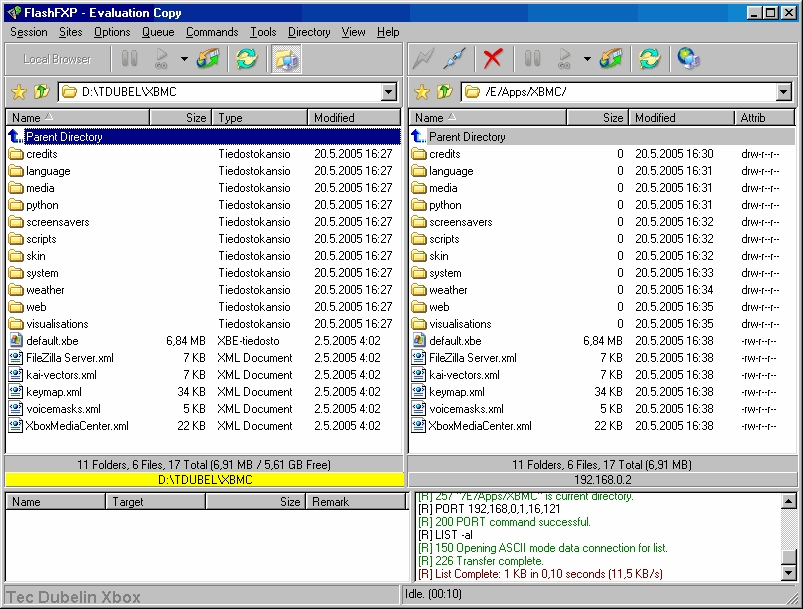Select Parent Directory in left pane
Viewport: 803px width, 609px height.
click(204, 137)
